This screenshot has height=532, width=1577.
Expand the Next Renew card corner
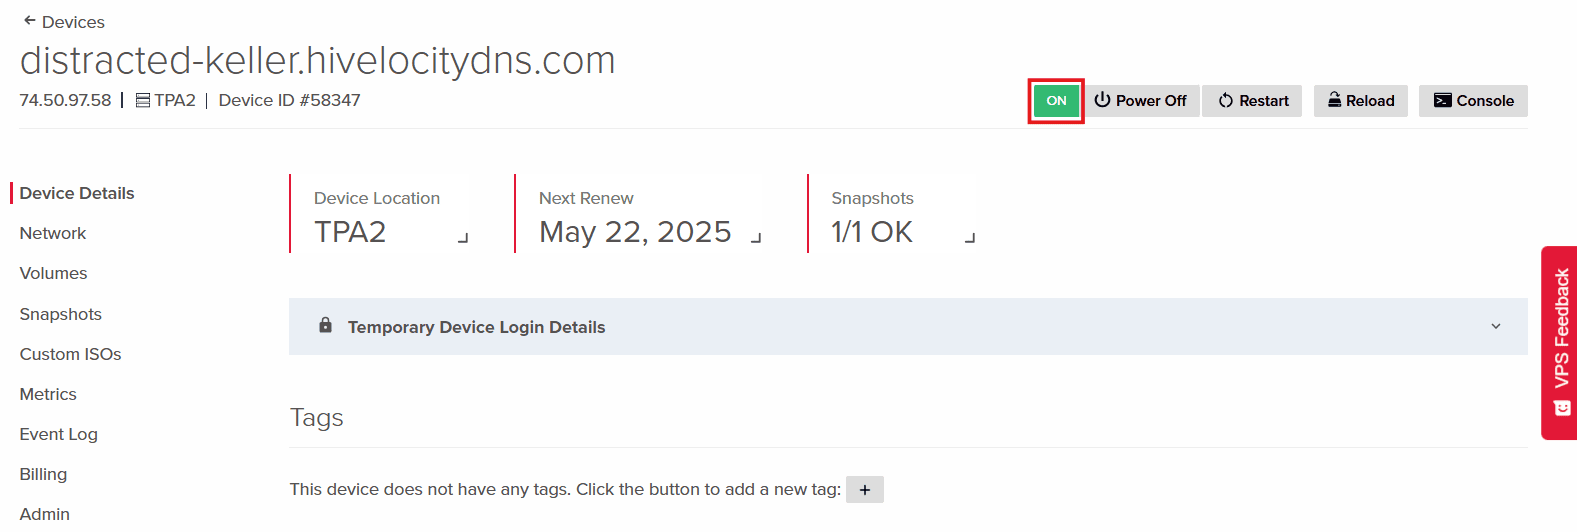756,238
